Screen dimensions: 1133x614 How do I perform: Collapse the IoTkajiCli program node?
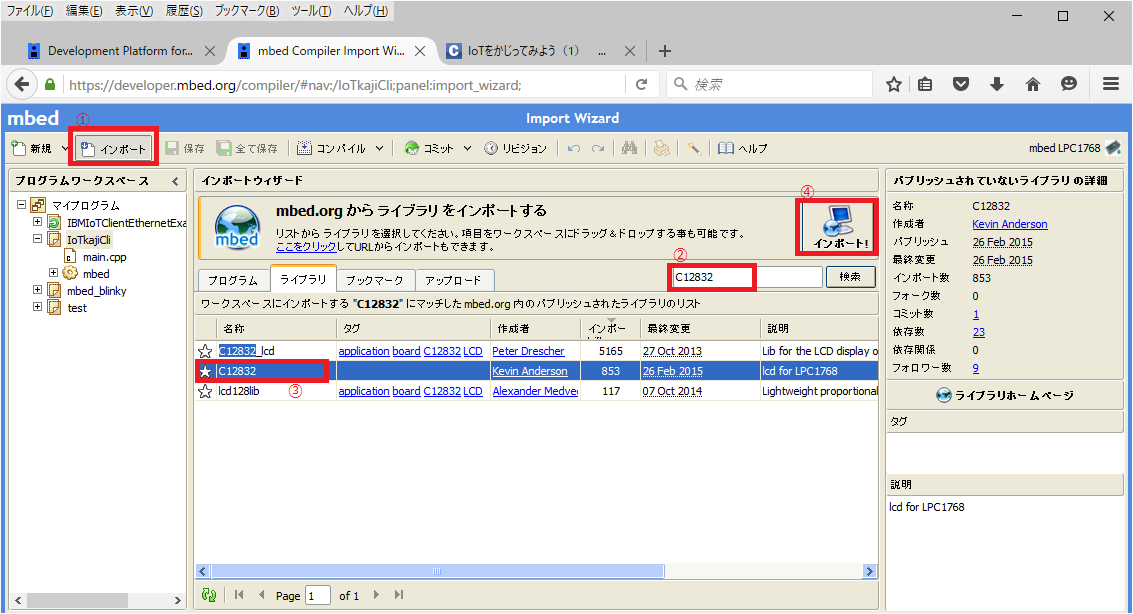[x=37, y=239]
